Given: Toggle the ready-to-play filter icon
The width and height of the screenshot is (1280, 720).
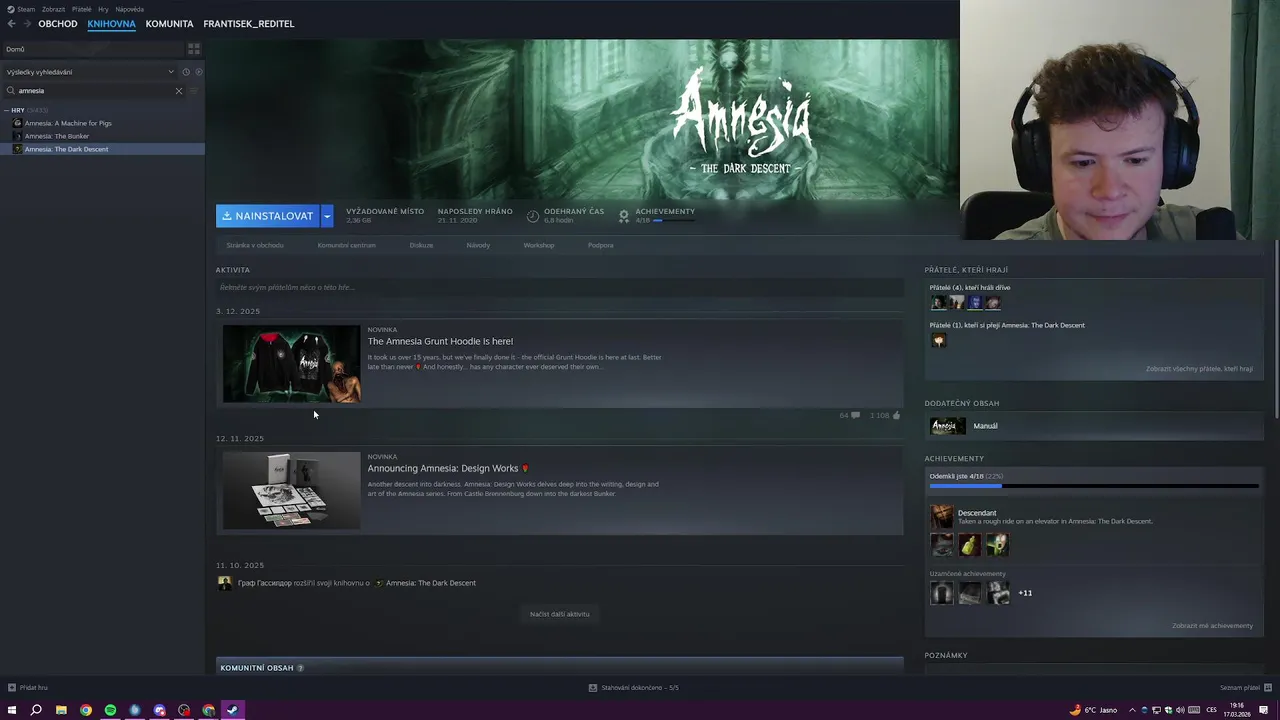Looking at the screenshot, I should pos(198,72).
